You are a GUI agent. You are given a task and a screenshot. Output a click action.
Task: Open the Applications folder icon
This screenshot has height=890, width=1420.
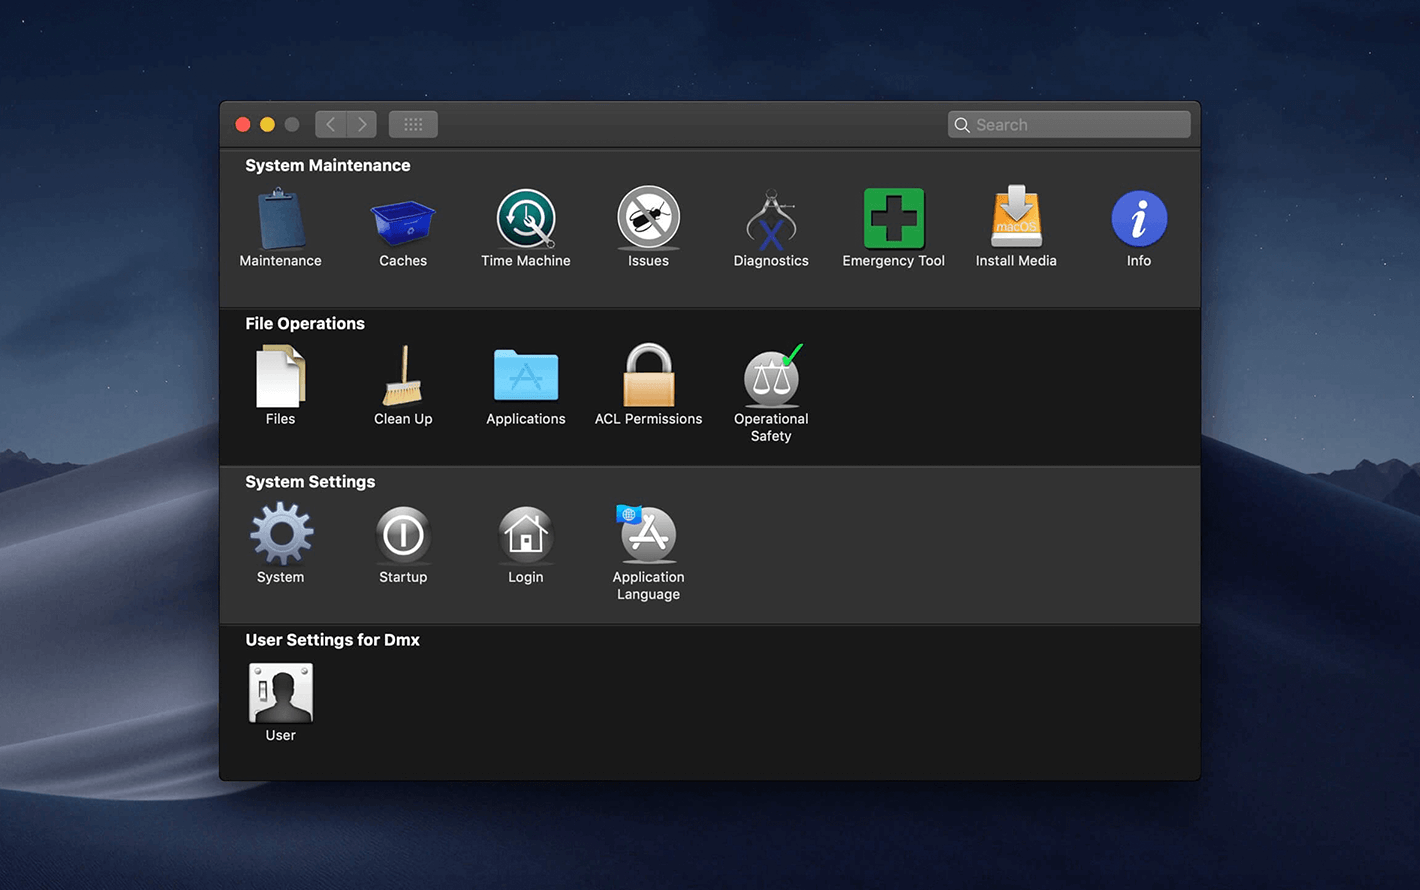526,377
